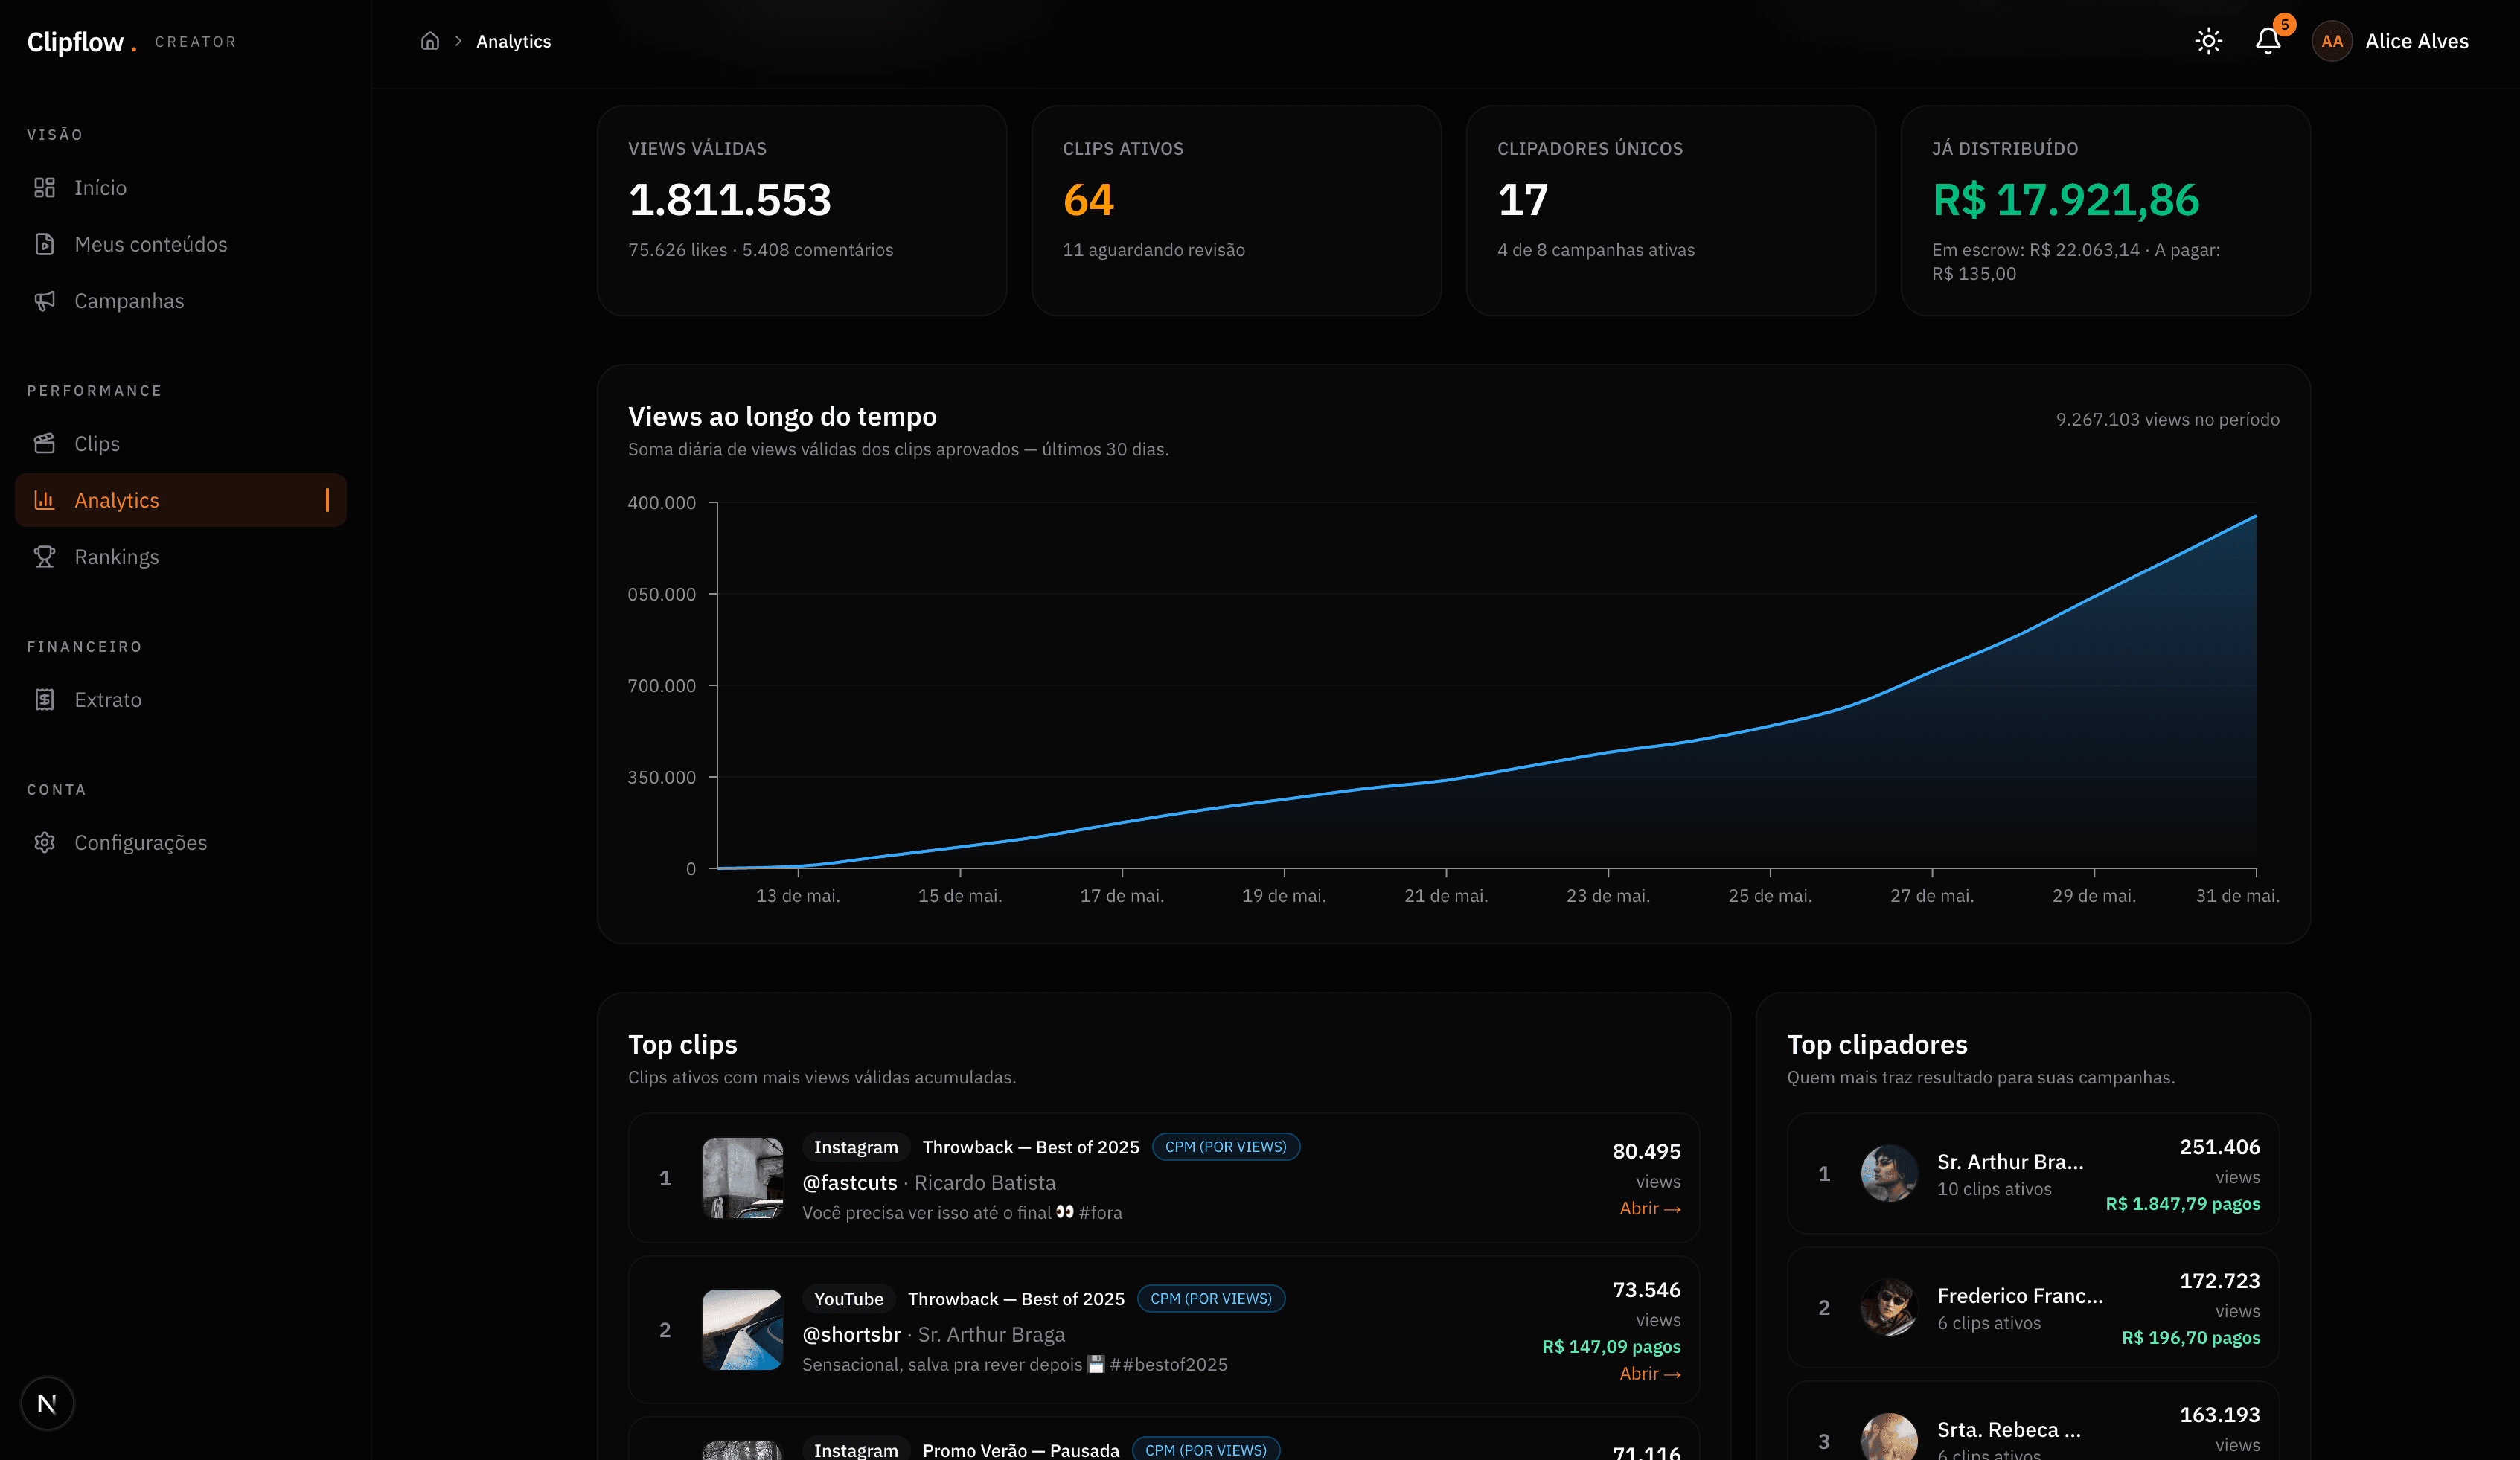
Task: Click the Configurações gear icon
Action: pos(44,843)
